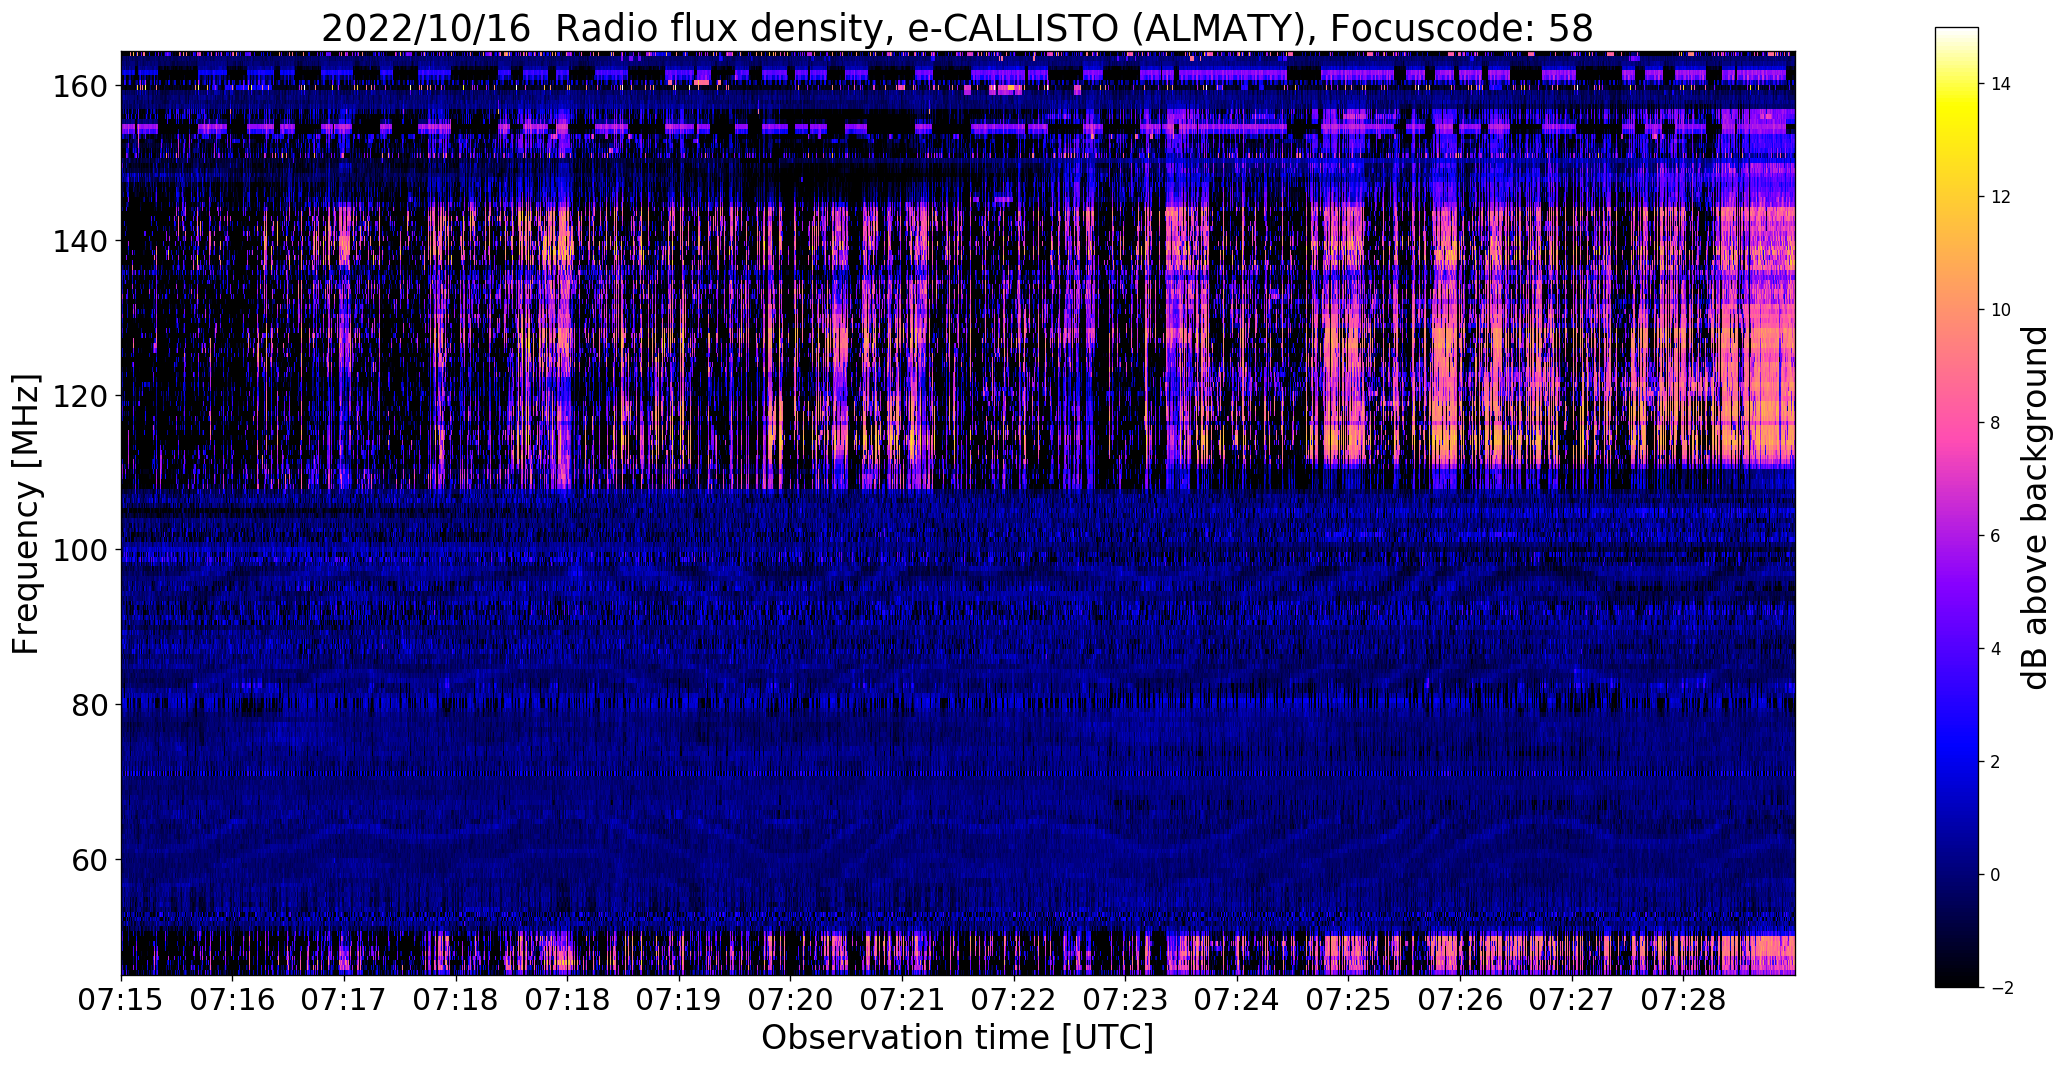Click the 60 frequency axis tick label
The width and height of the screenshot is (2066, 1067).
[x=91, y=859]
